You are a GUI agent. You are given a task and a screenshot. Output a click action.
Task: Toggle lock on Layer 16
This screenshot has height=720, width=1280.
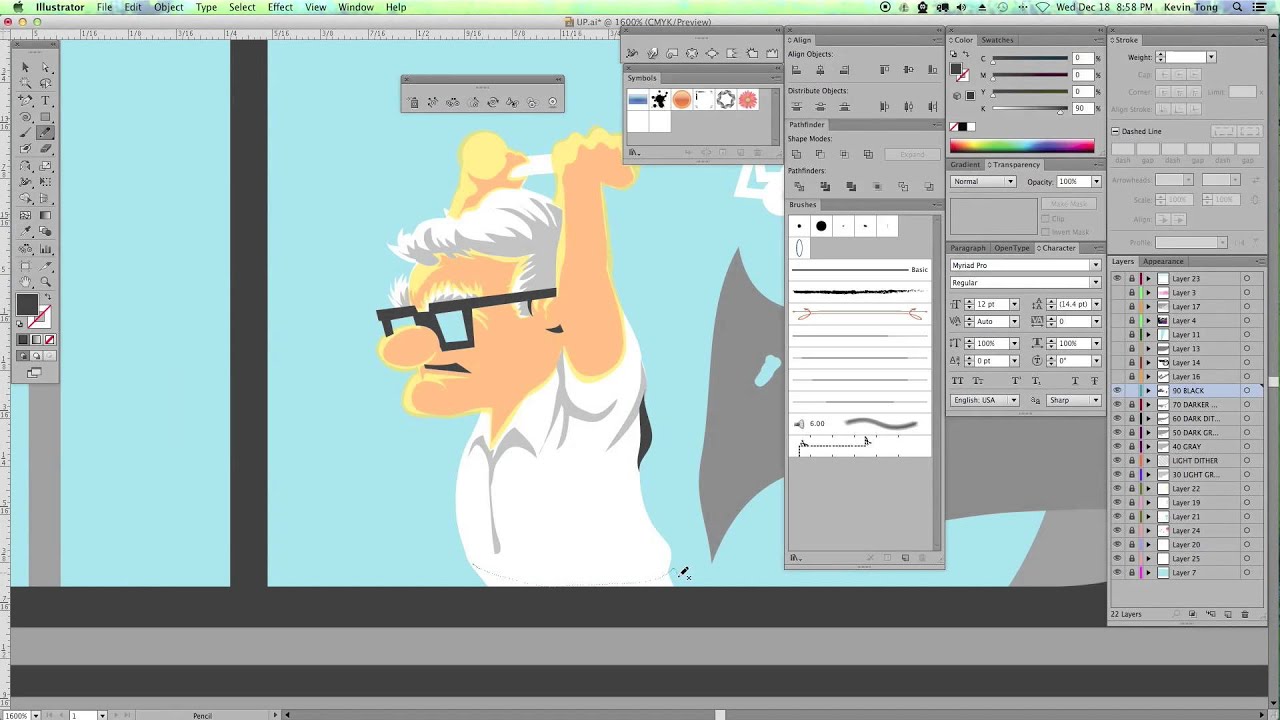coord(1132,377)
